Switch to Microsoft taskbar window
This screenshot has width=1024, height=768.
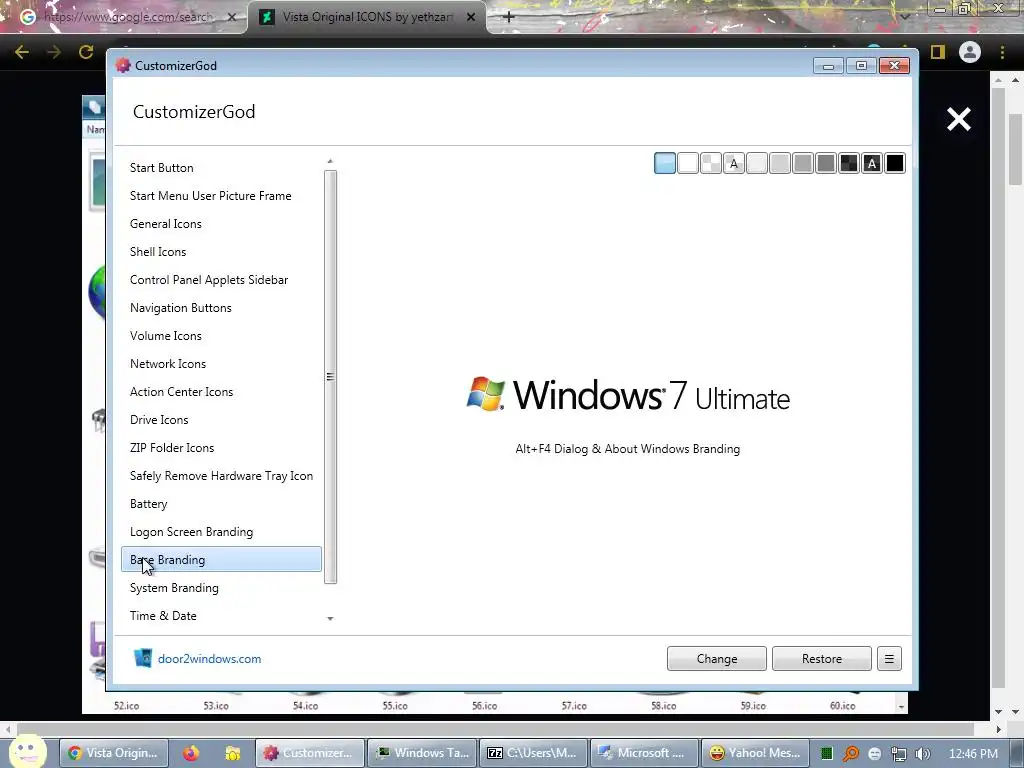coord(644,753)
